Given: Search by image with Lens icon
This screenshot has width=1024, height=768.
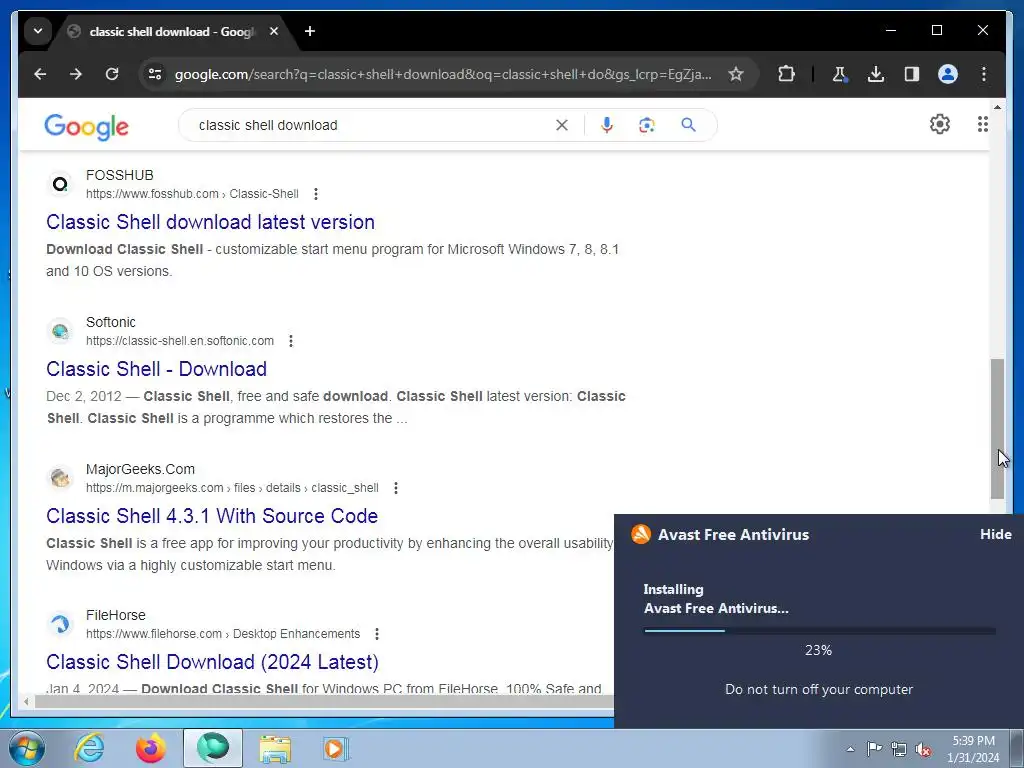Looking at the screenshot, I should [x=647, y=125].
